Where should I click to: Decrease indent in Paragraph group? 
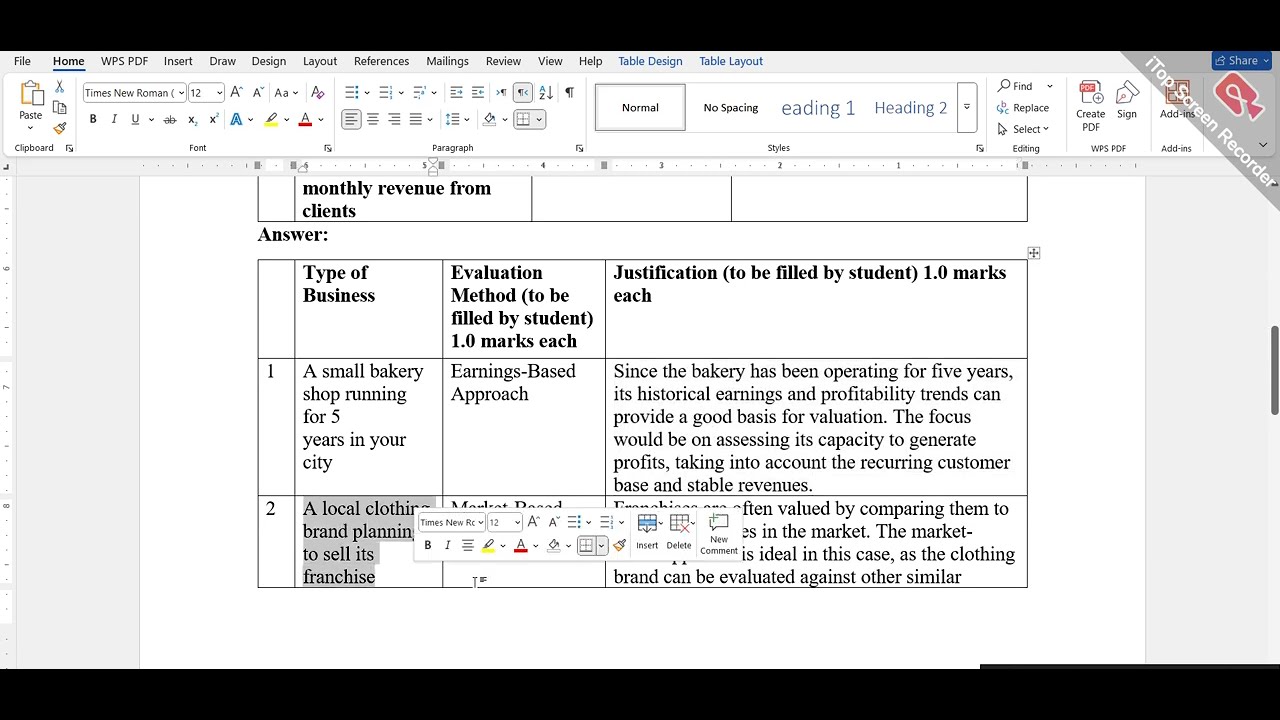(456, 93)
